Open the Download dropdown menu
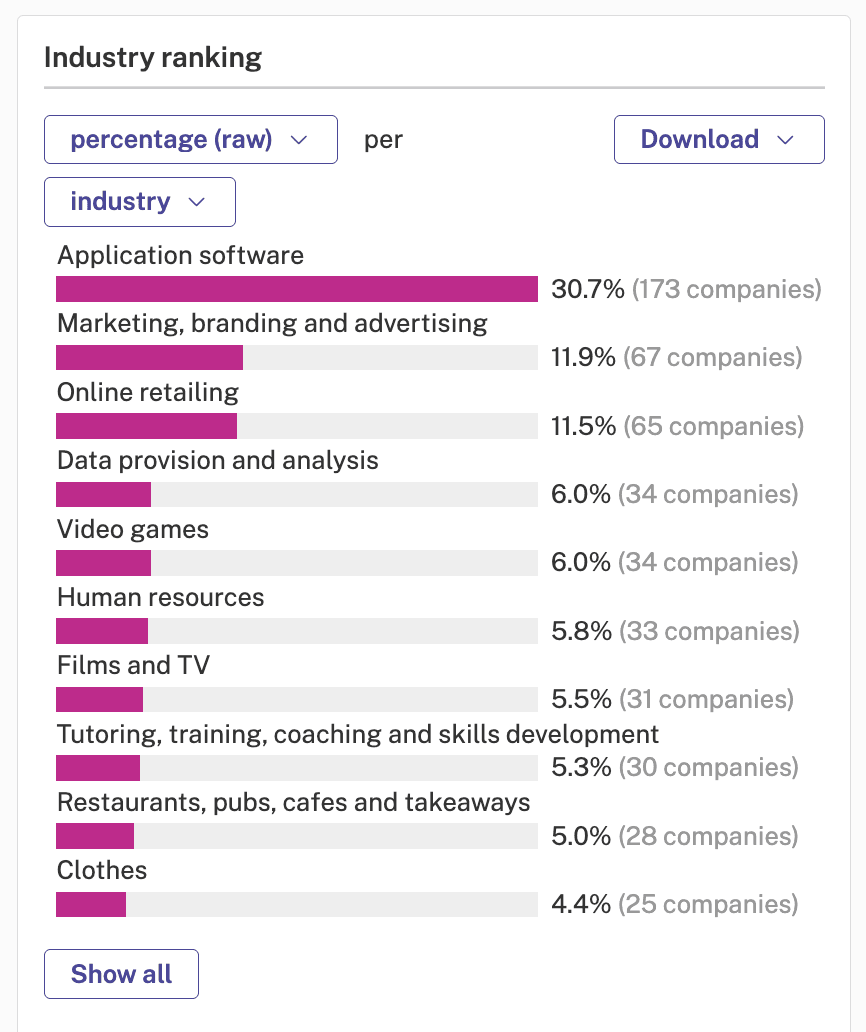The height and width of the screenshot is (1032, 866). coord(719,140)
